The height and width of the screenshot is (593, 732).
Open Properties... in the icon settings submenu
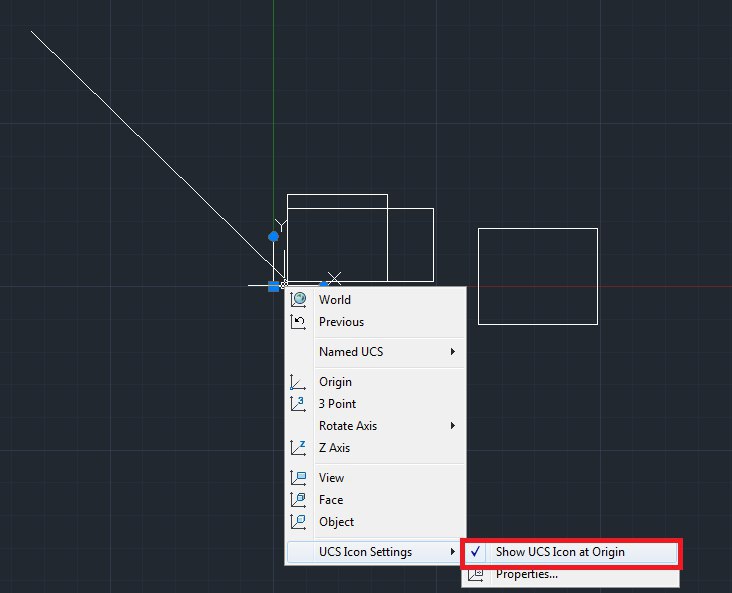click(x=570, y=574)
